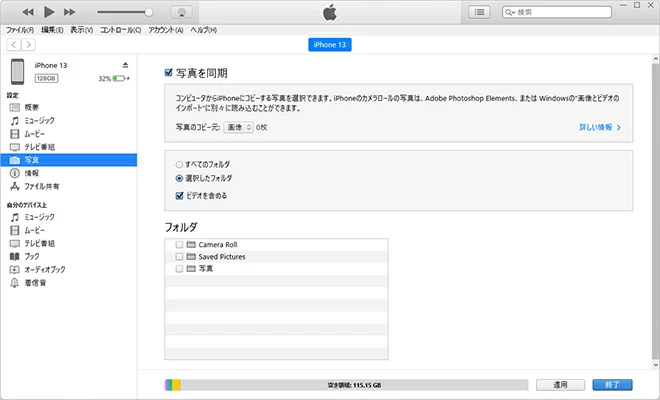660x400 pixels.
Task: Click the 終了 button
Action: click(x=612, y=385)
